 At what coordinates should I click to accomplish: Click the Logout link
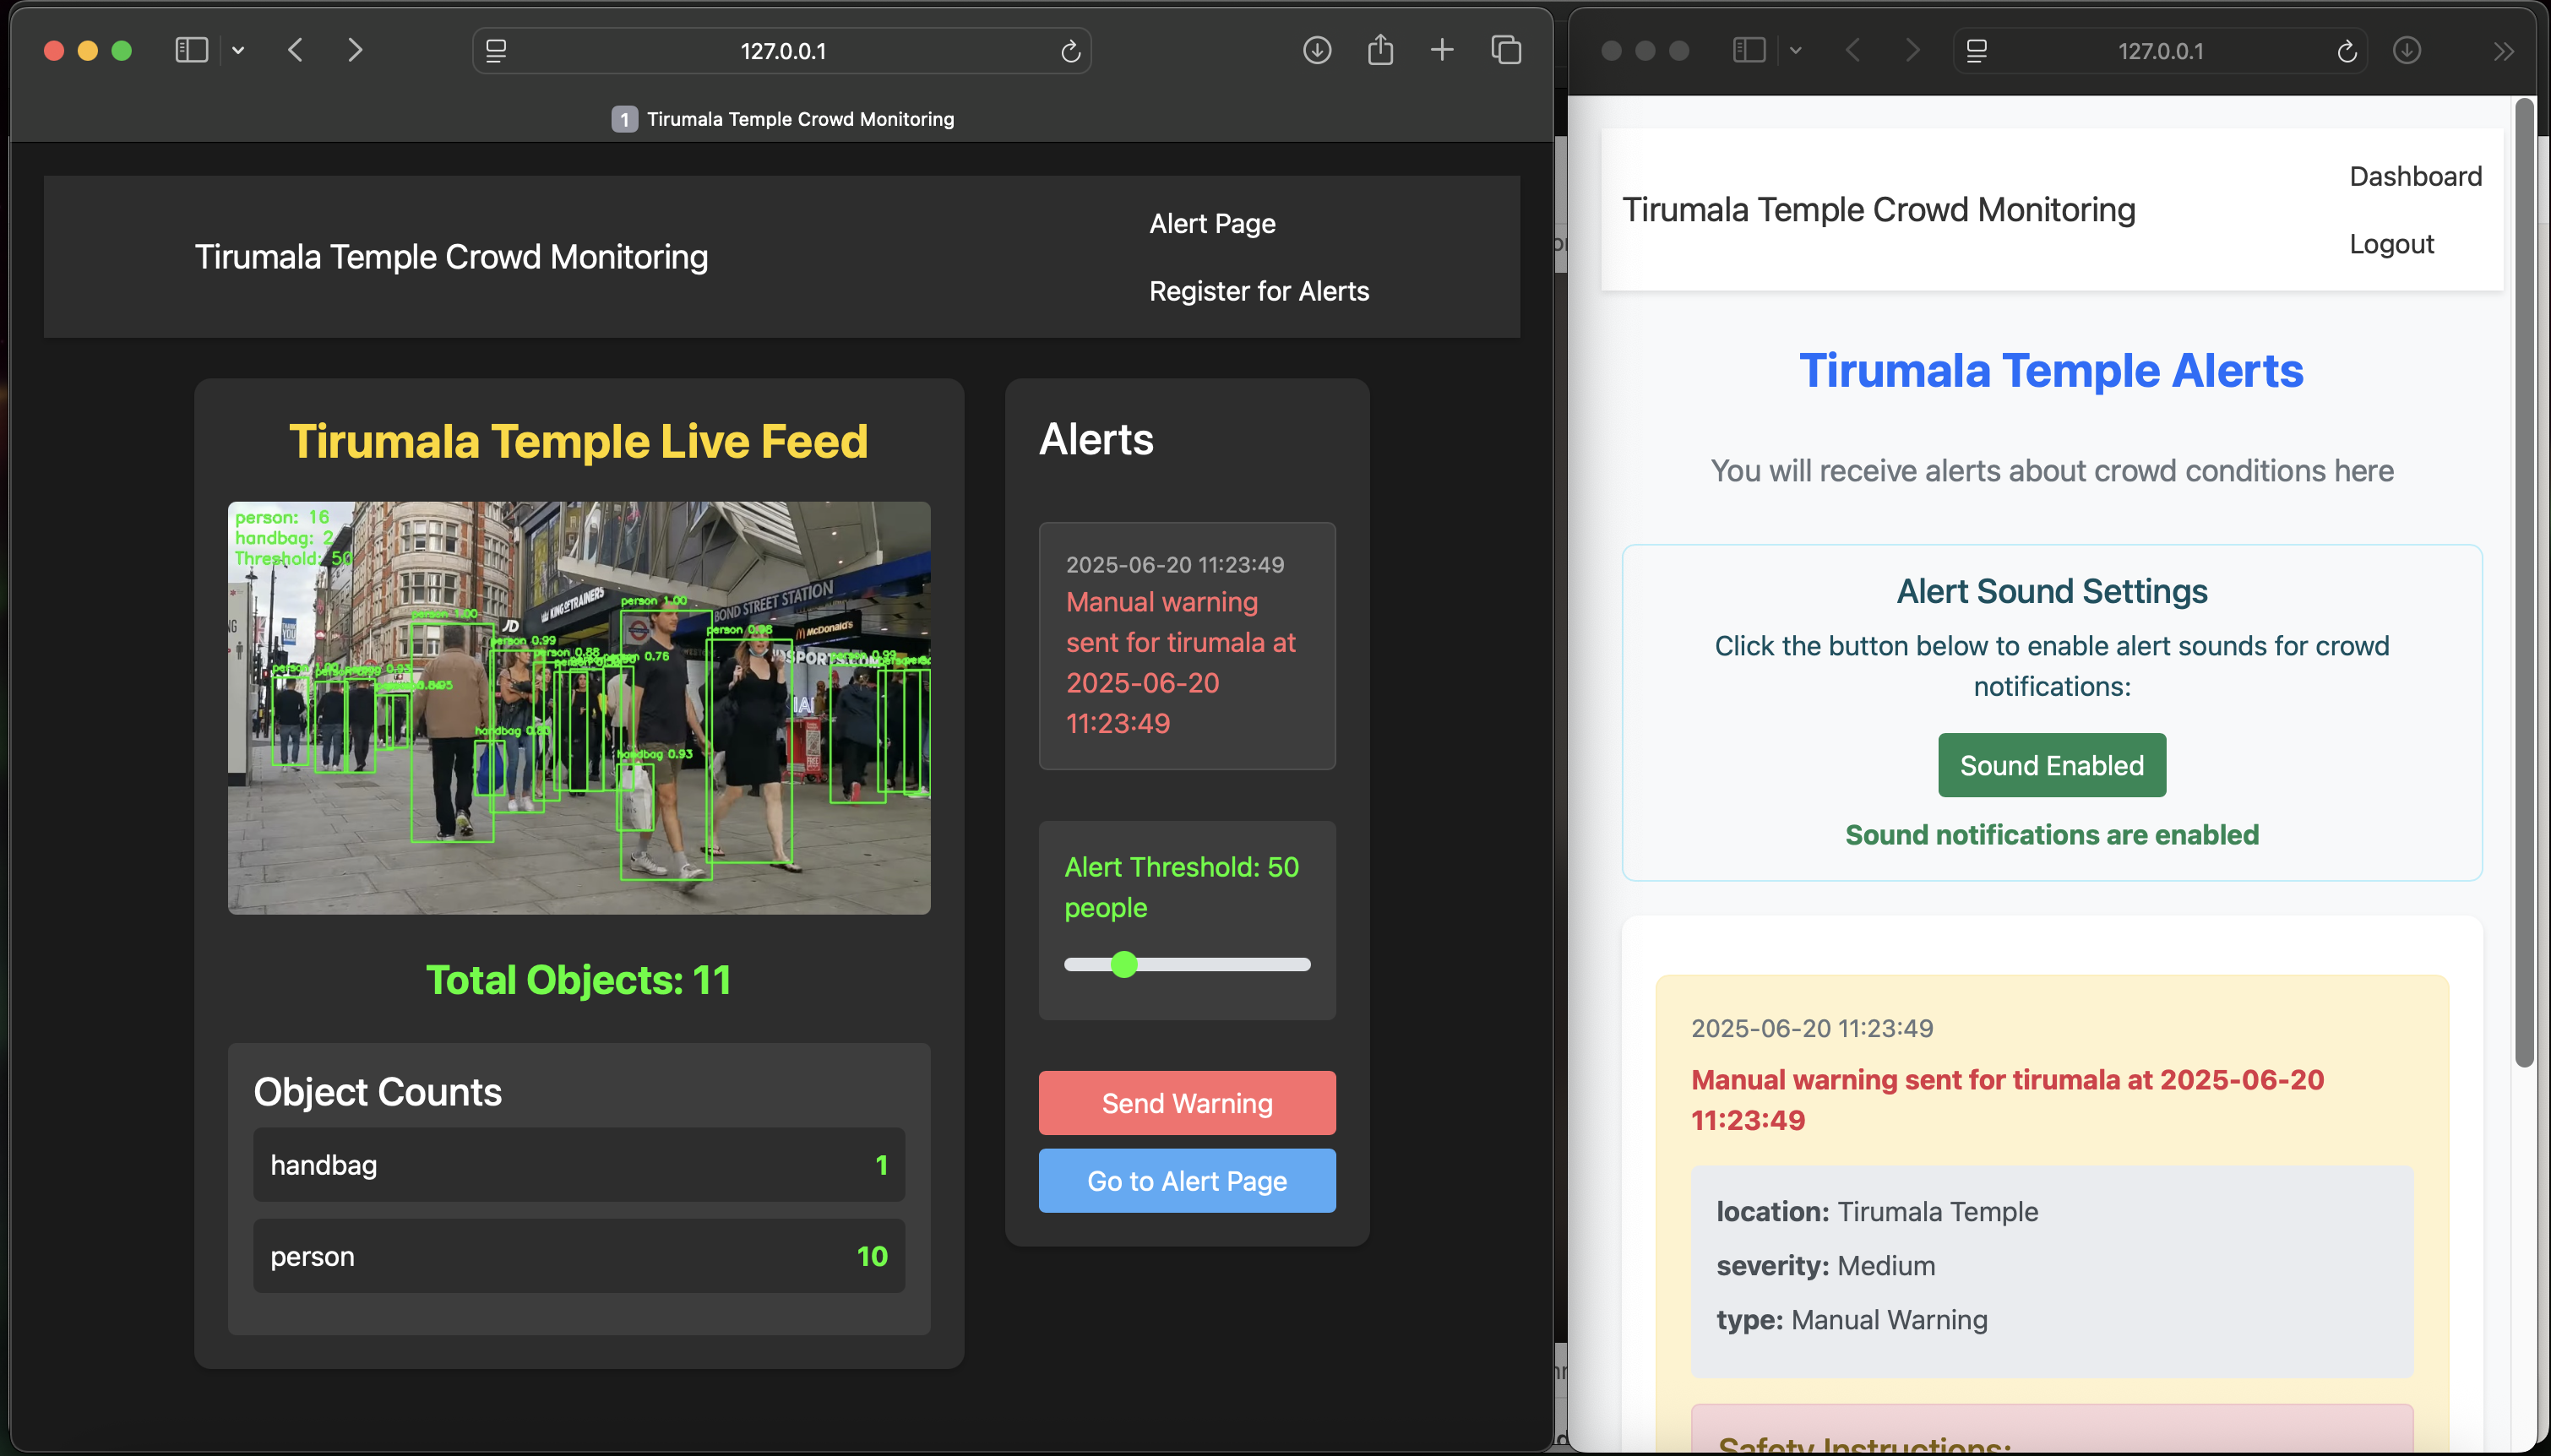(2391, 244)
